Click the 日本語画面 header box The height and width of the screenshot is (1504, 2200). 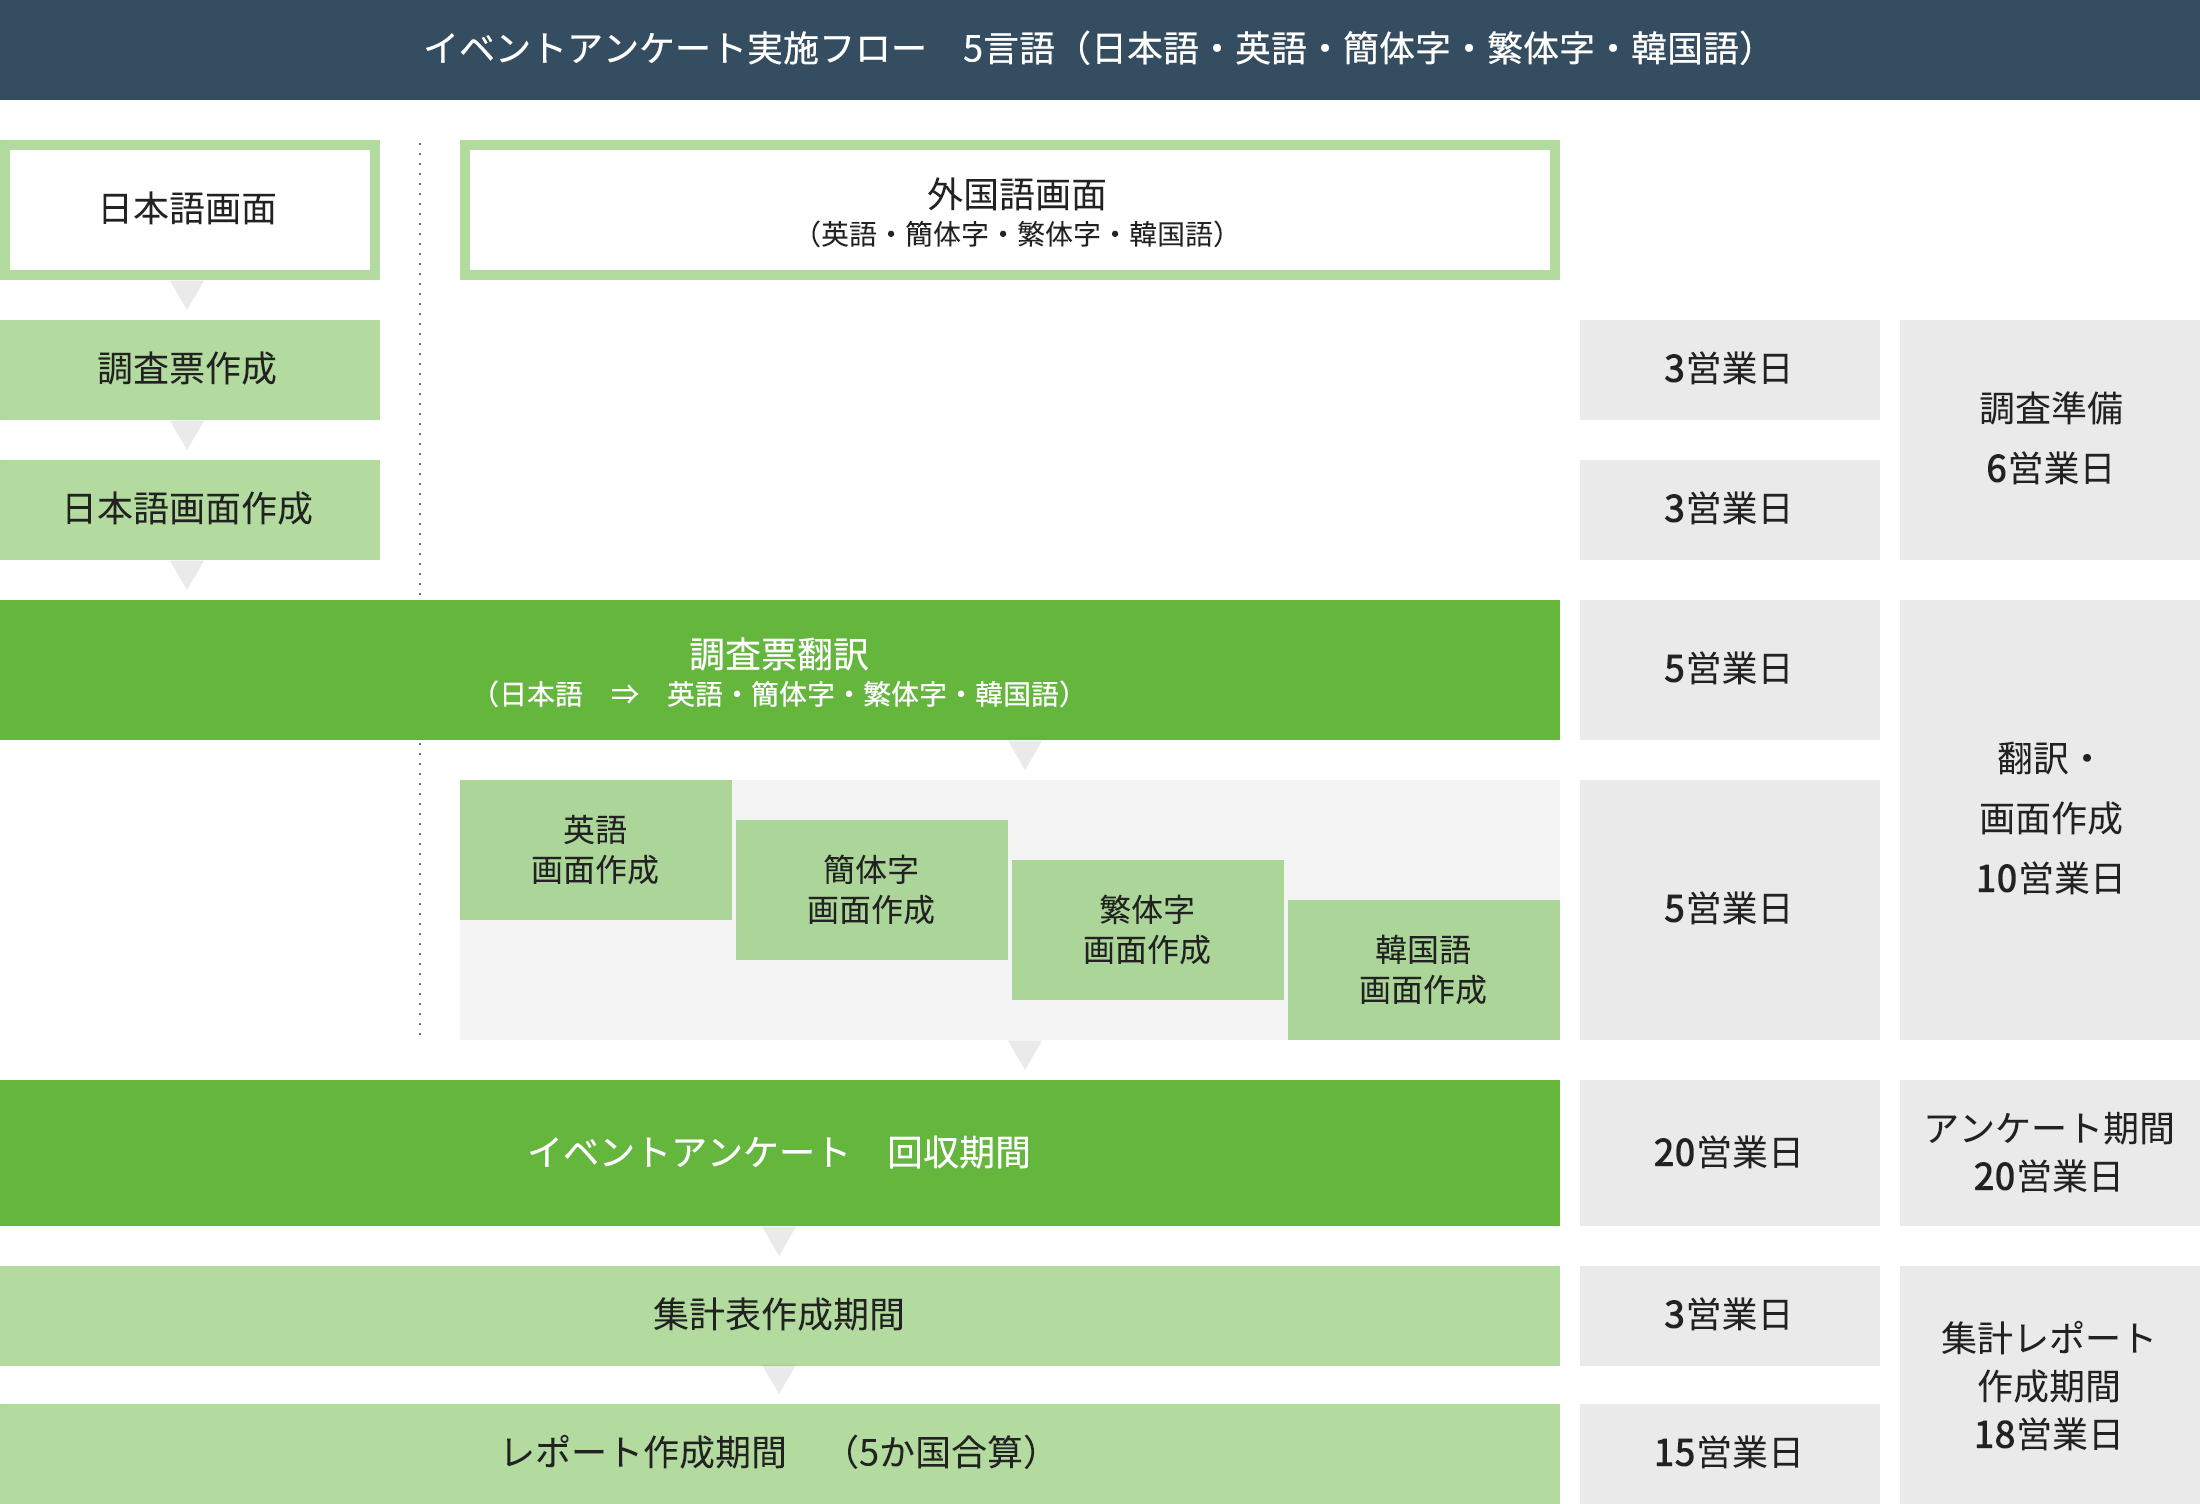[x=189, y=209]
